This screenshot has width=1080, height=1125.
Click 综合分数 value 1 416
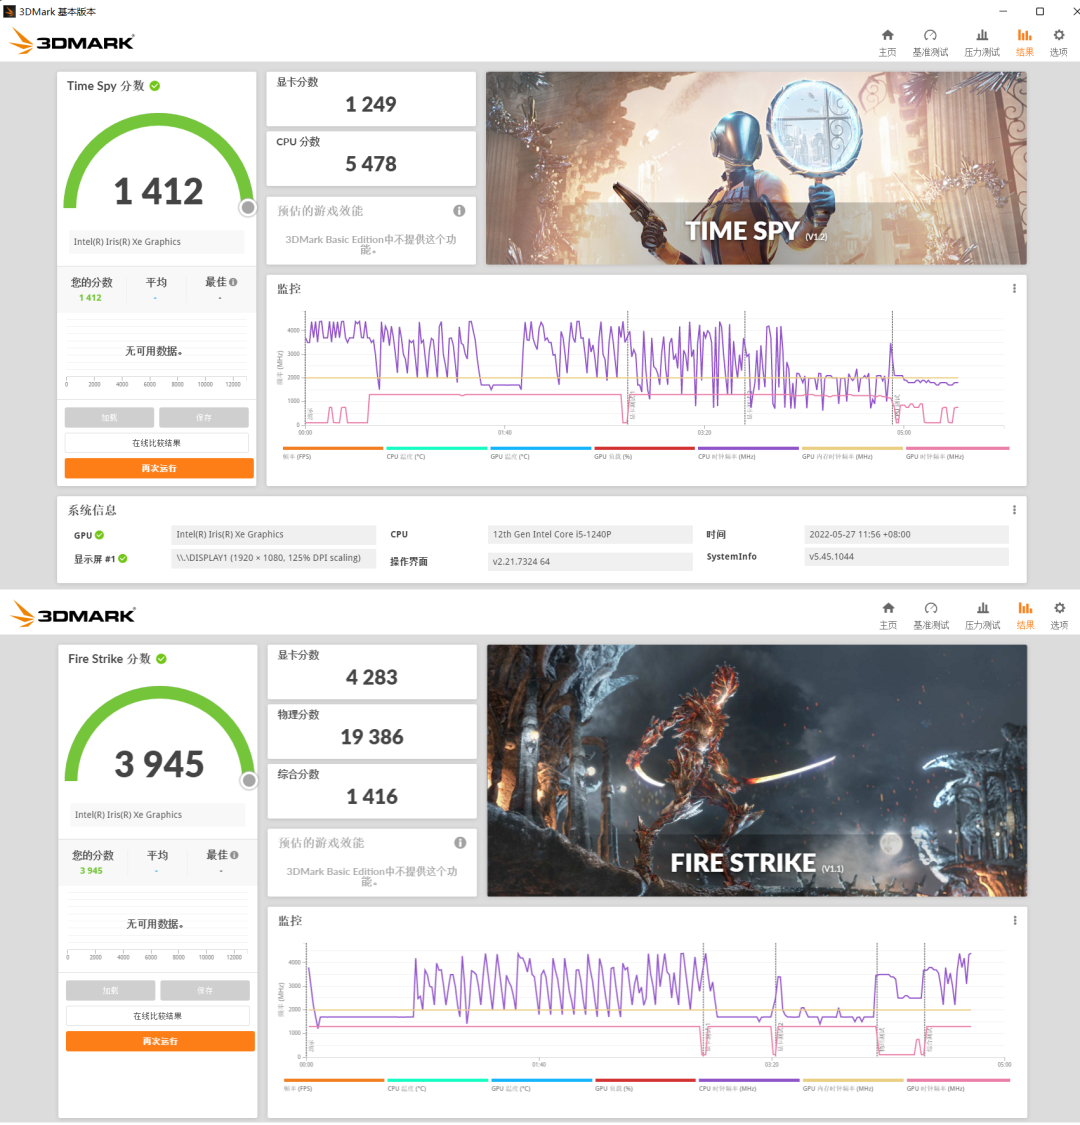pyautogui.click(x=372, y=796)
